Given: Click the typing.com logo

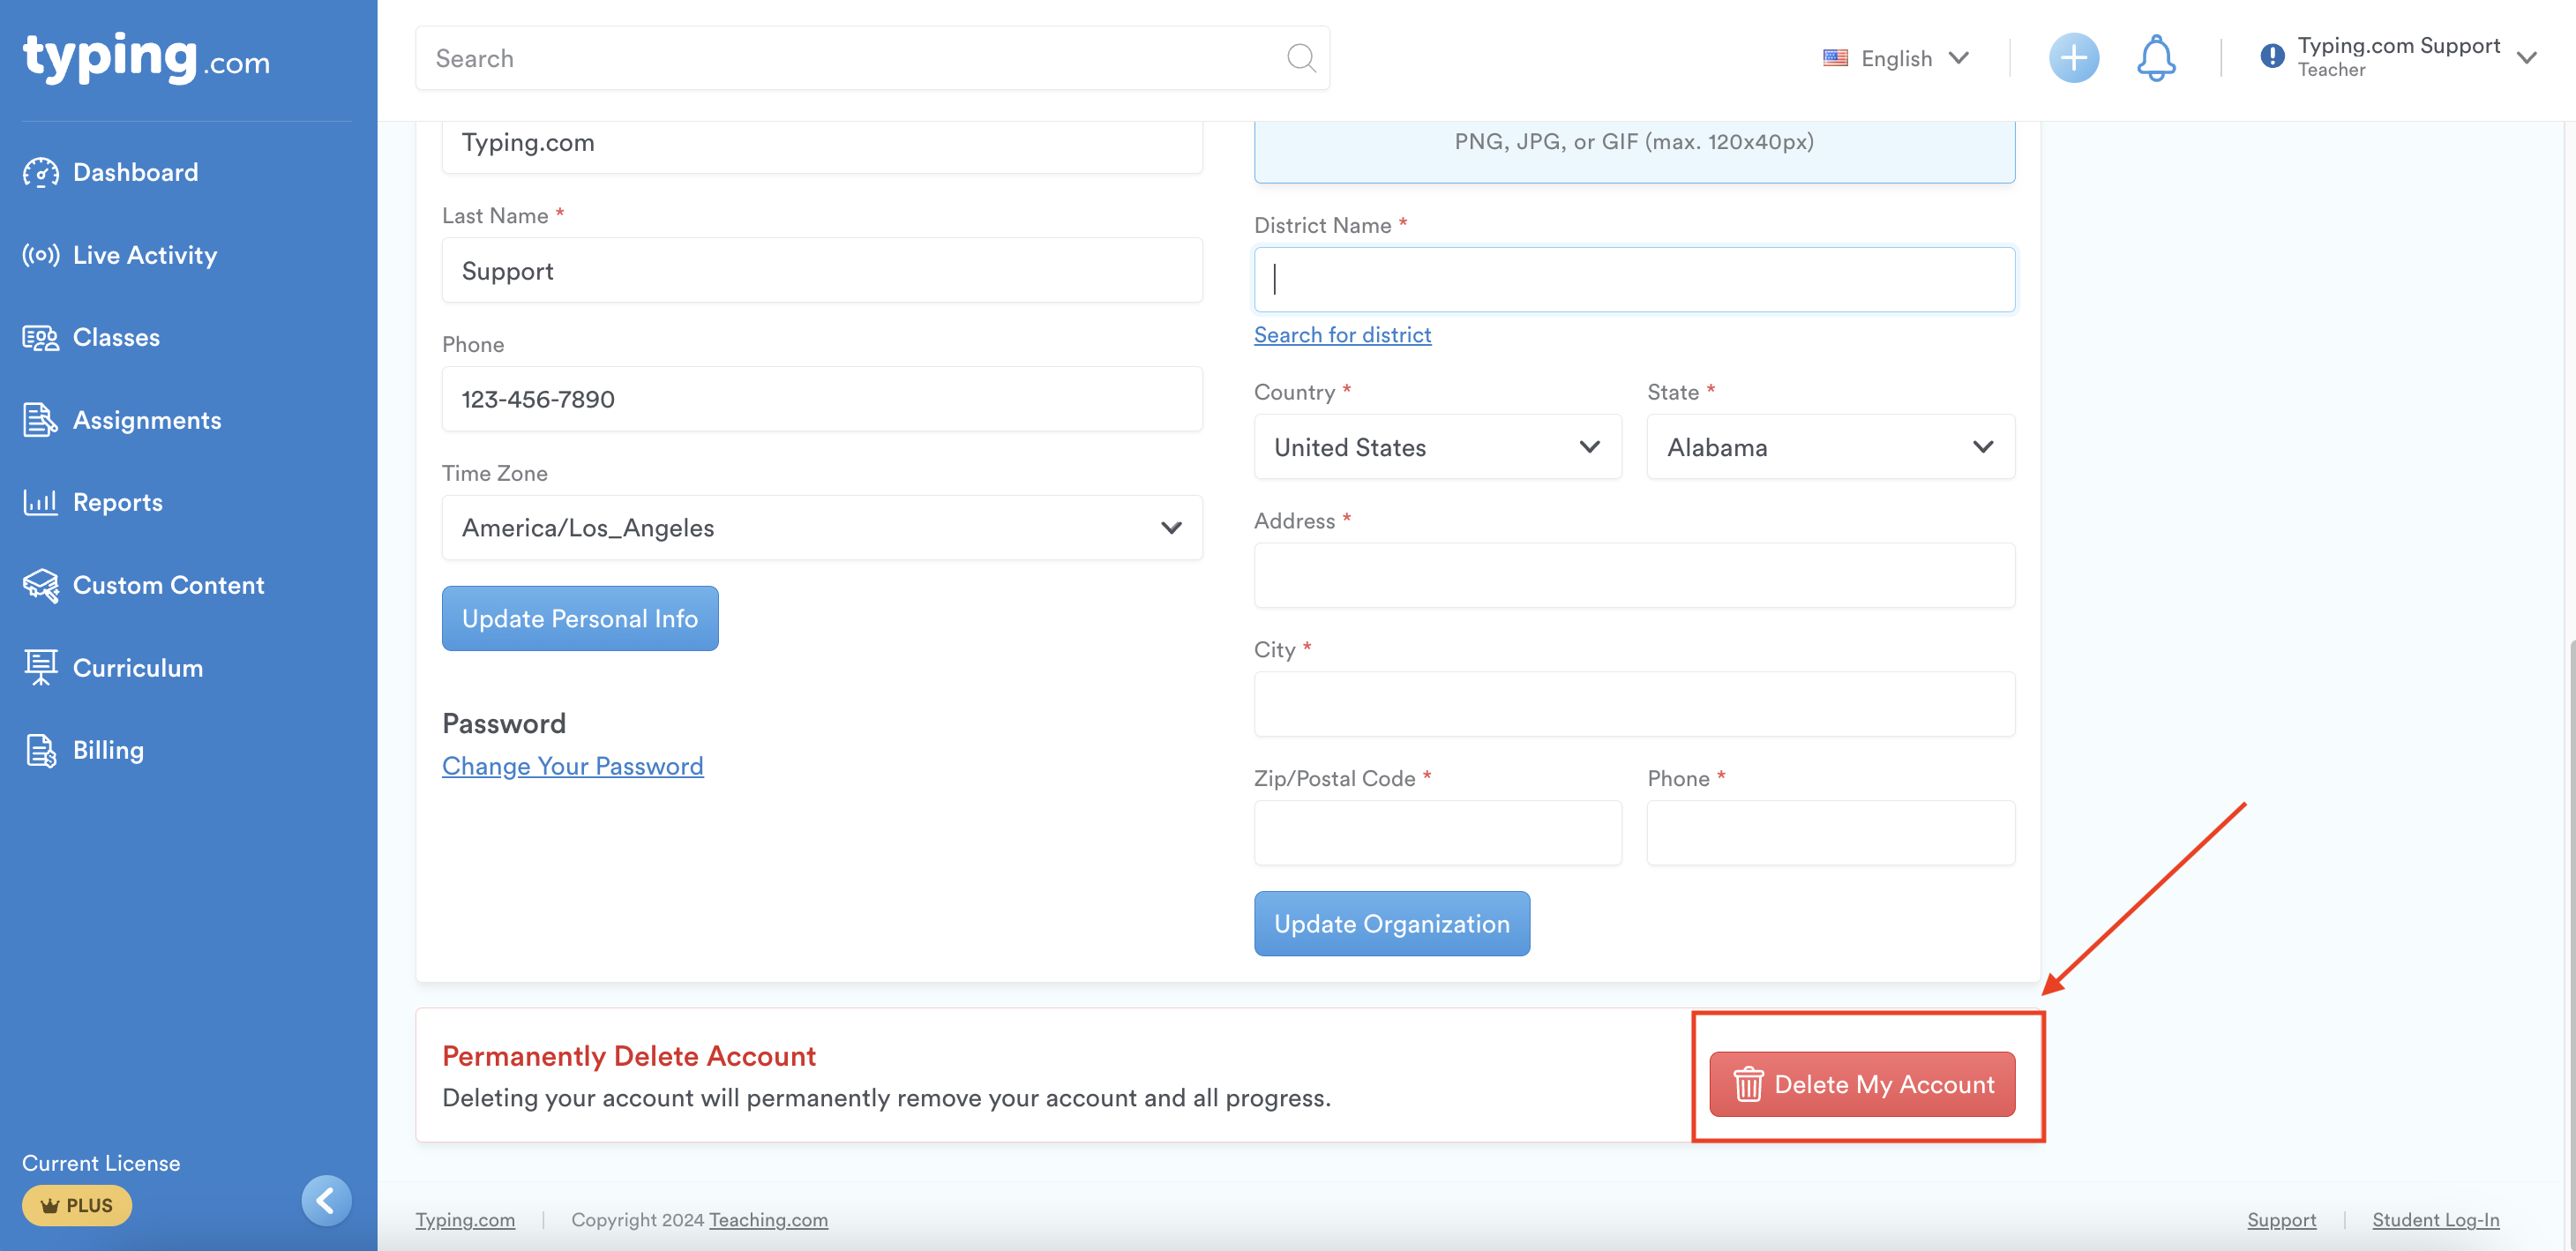Looking at the screenshot, I should click(x=147, y=57).
